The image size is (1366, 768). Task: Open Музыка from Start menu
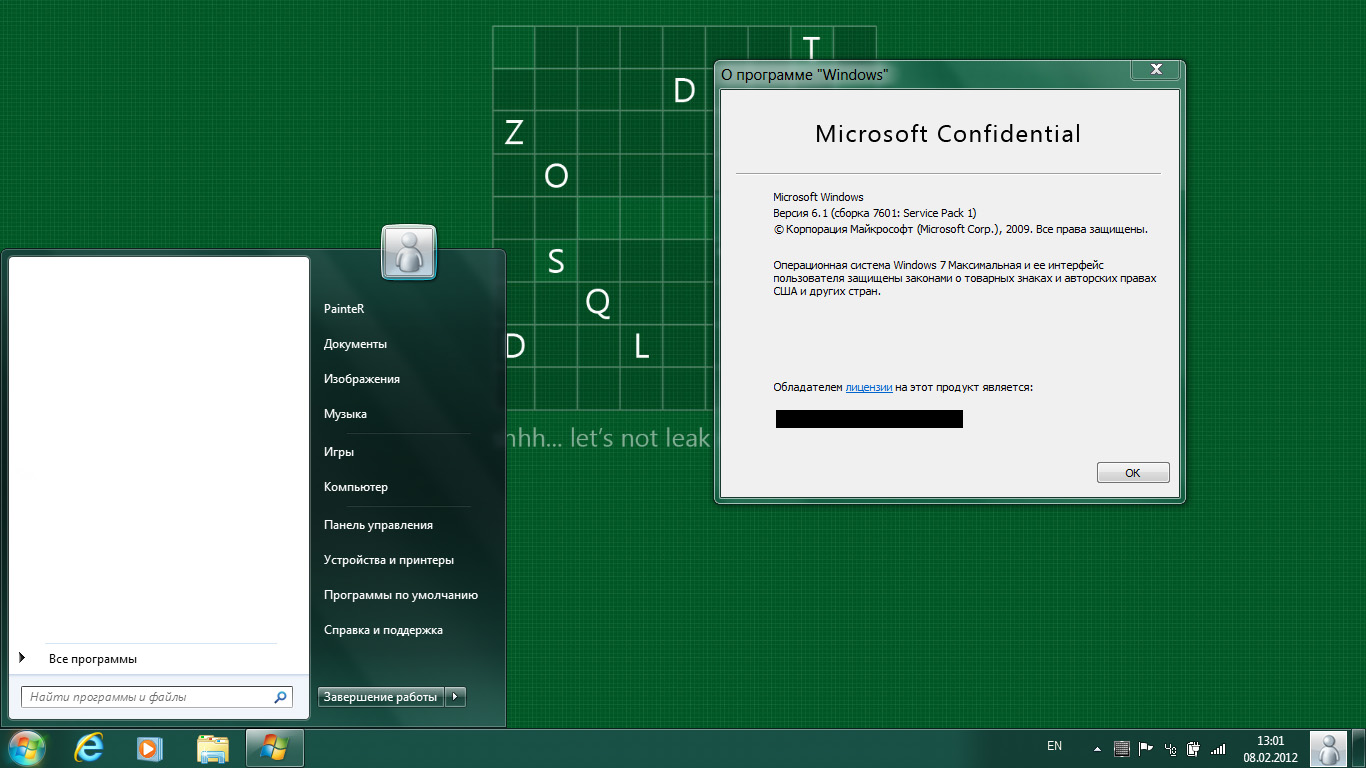[x=345, y=414]
